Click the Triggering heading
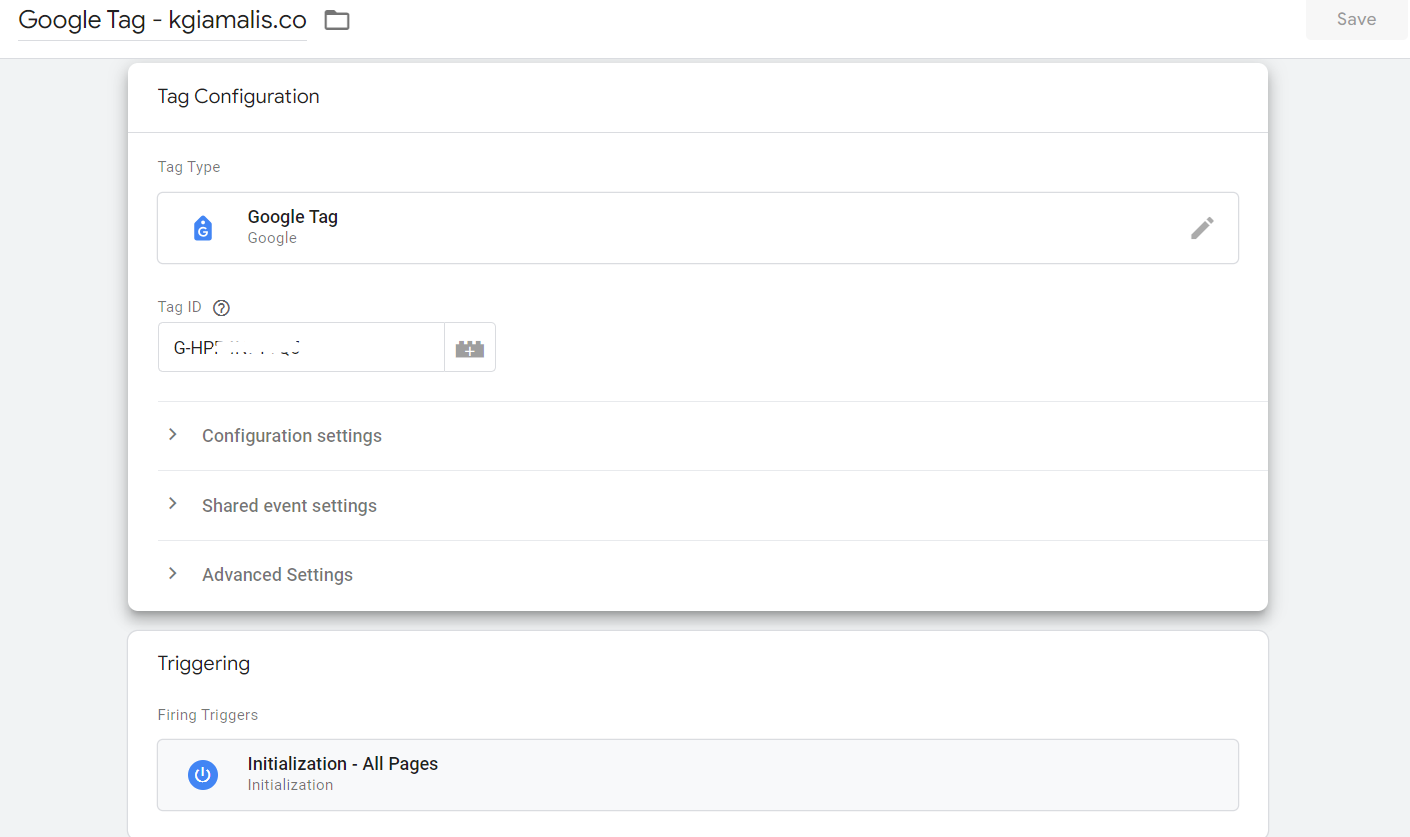Viewport: 1410px width, 837px height. [x=204, y=663]
